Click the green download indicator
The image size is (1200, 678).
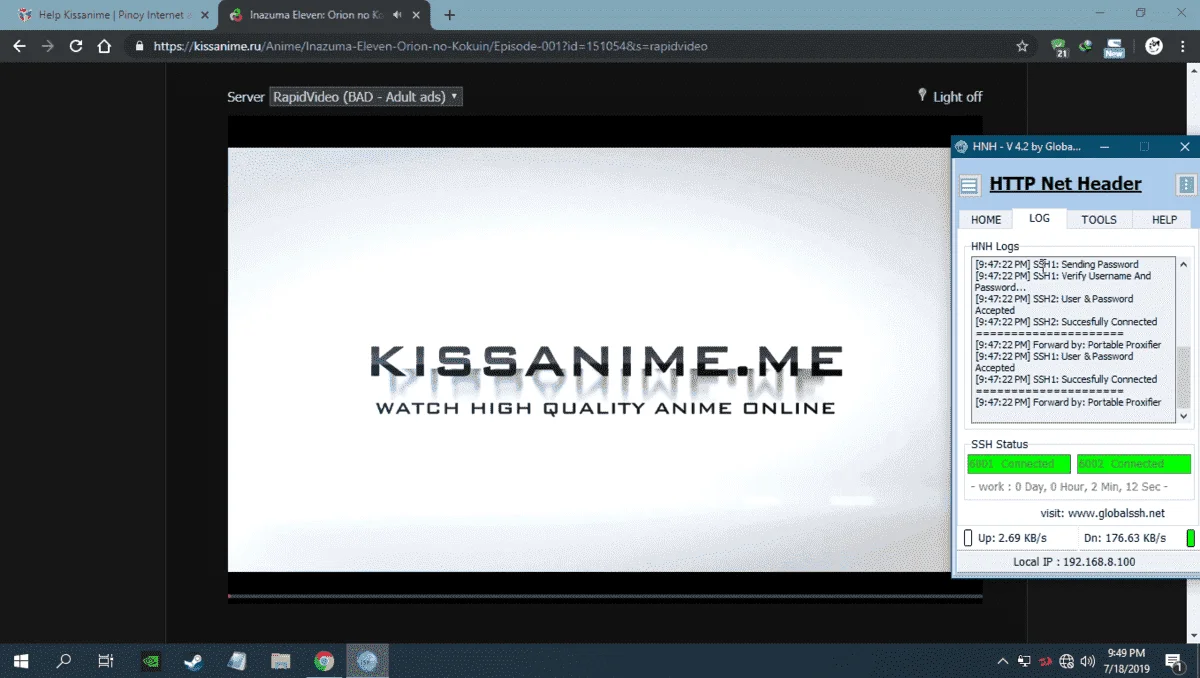(1191, 538)
